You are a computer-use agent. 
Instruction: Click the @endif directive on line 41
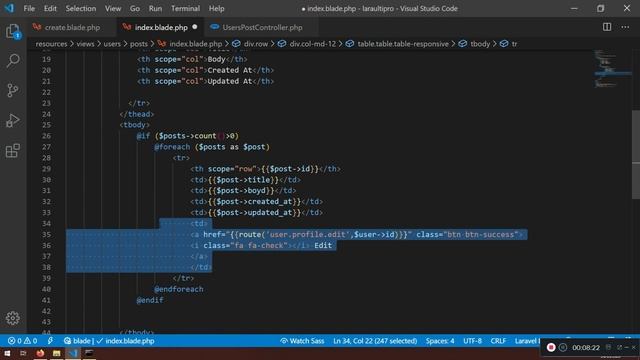[150, 300]
